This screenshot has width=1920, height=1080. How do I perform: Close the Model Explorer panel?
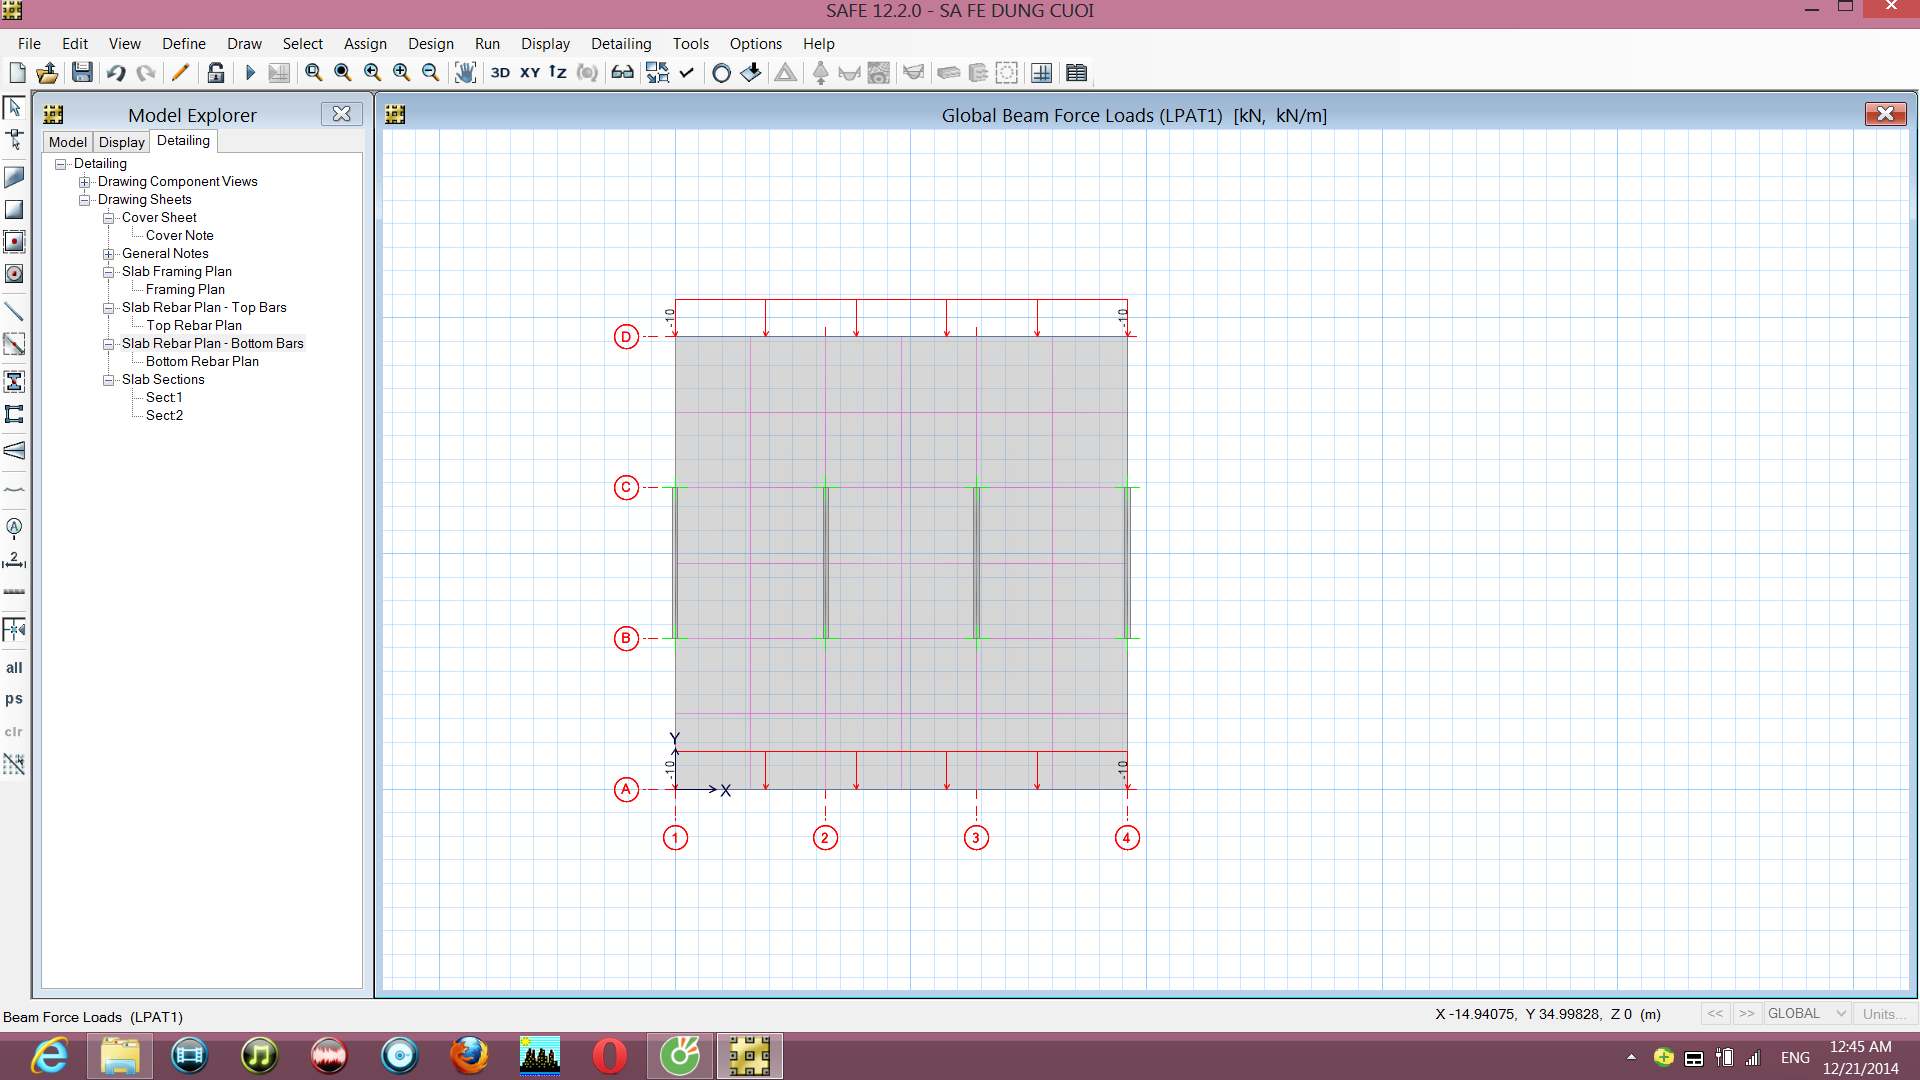pyautogui.click(x=341, y=114)
